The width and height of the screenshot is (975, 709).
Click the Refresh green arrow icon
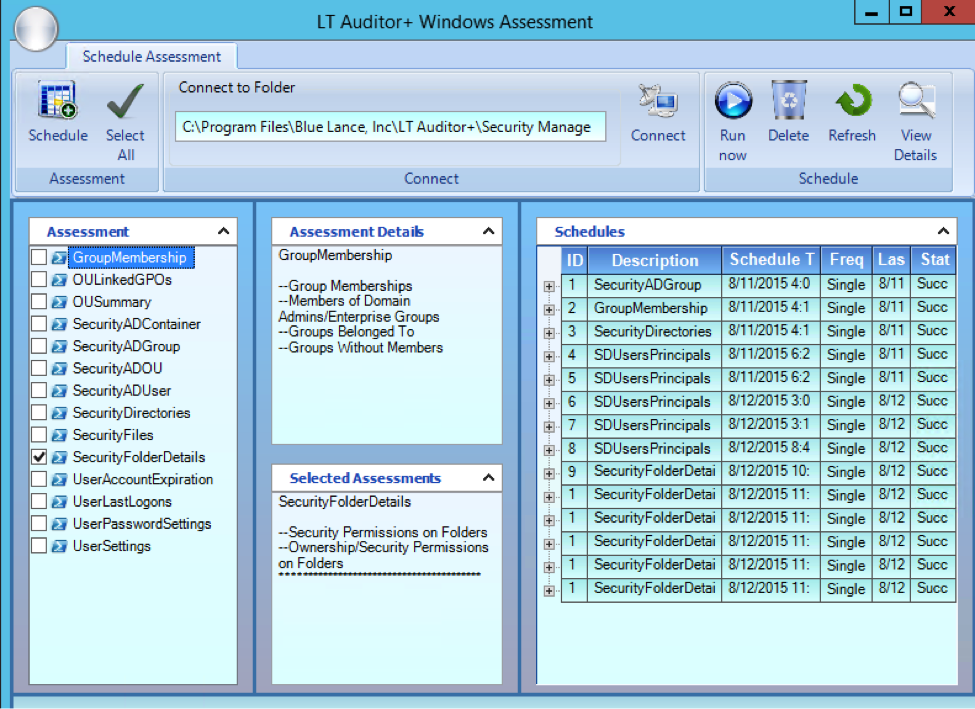[853, 100]
